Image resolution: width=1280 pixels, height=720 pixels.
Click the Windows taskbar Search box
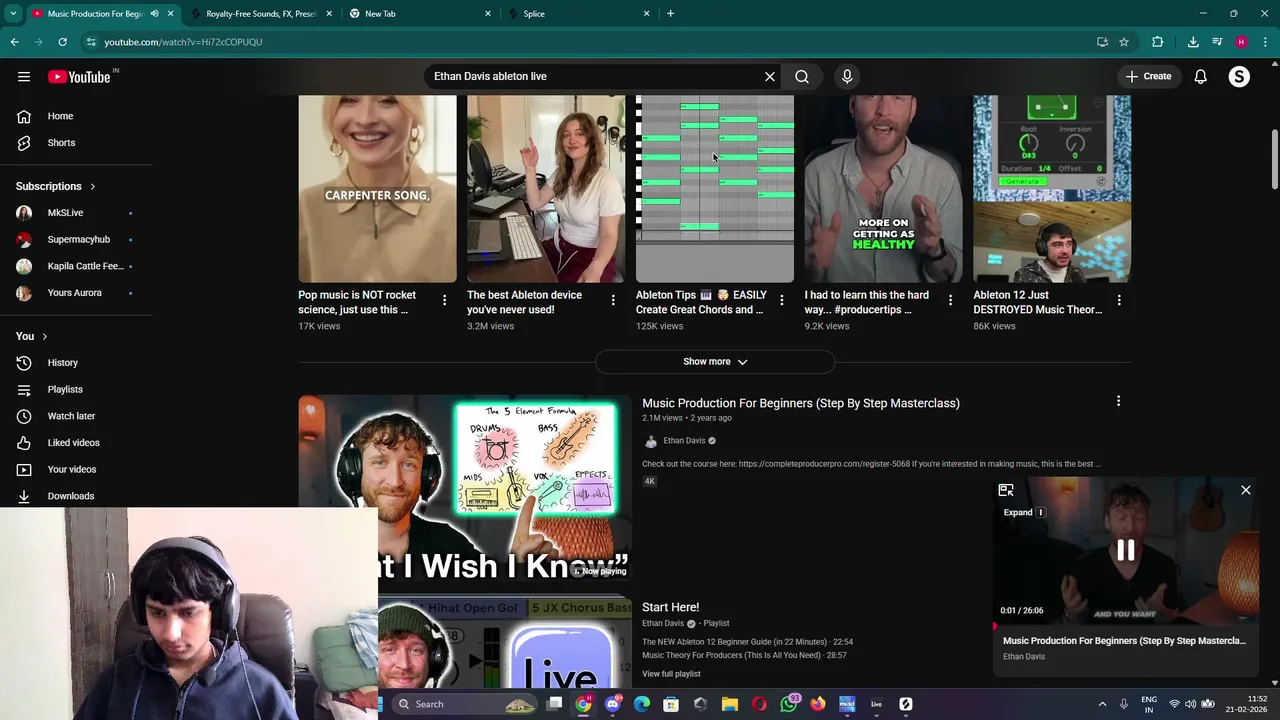[466, 704]
